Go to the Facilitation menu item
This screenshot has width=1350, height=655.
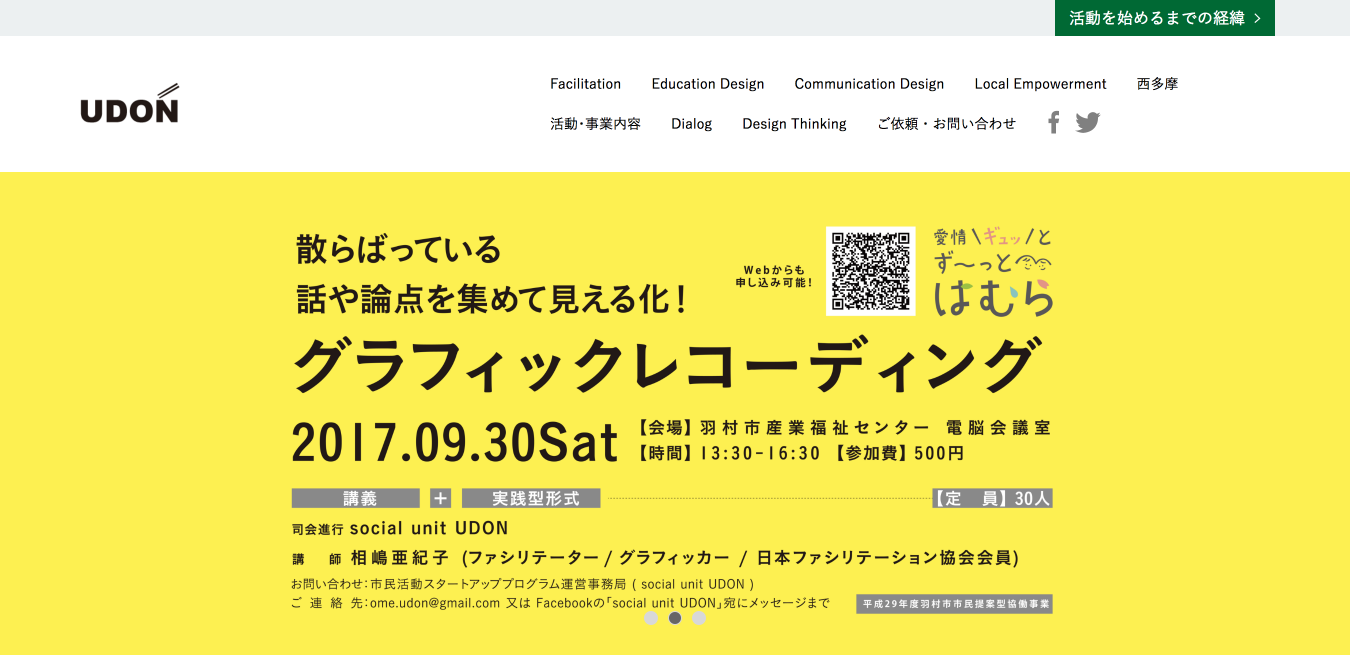585,84
